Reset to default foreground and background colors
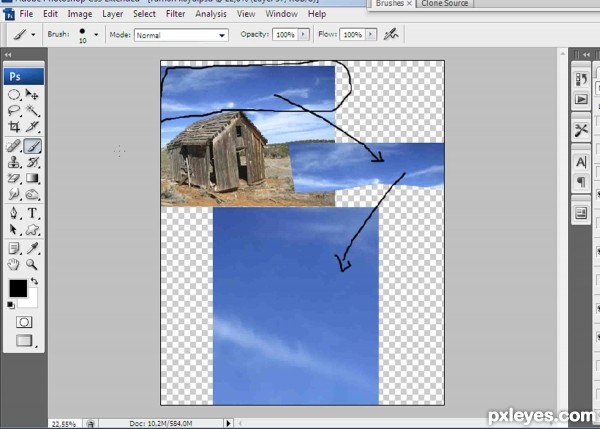The image size is (600, 429). [11, 305]
